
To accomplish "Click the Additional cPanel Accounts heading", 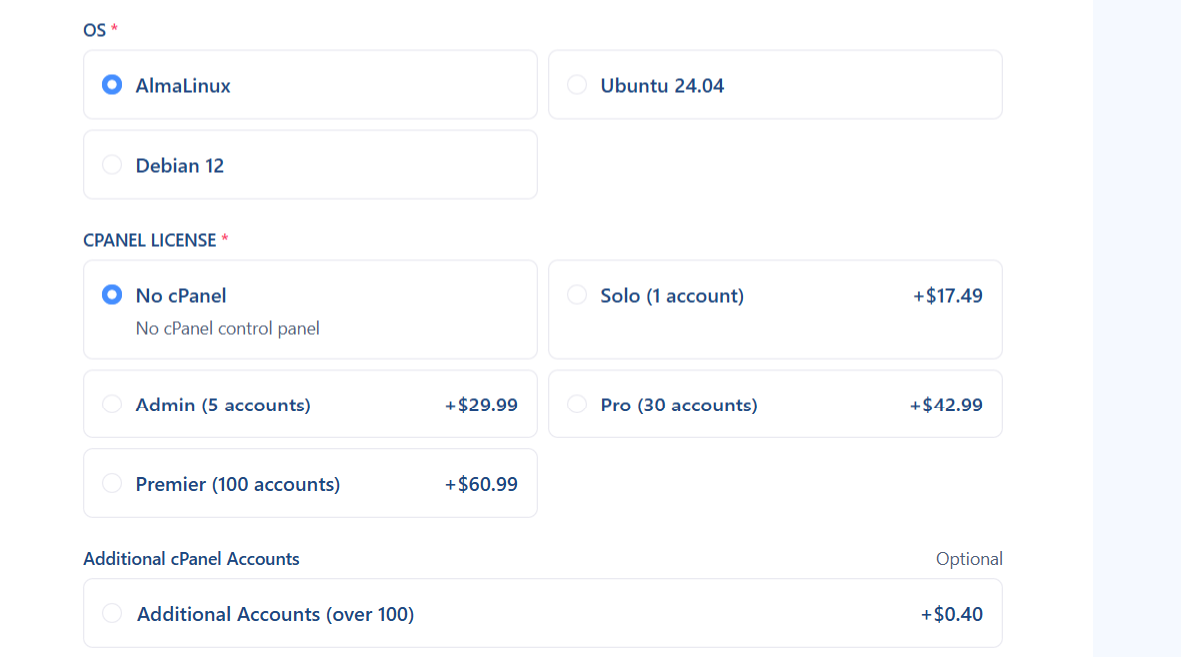I will pos(191,559).
